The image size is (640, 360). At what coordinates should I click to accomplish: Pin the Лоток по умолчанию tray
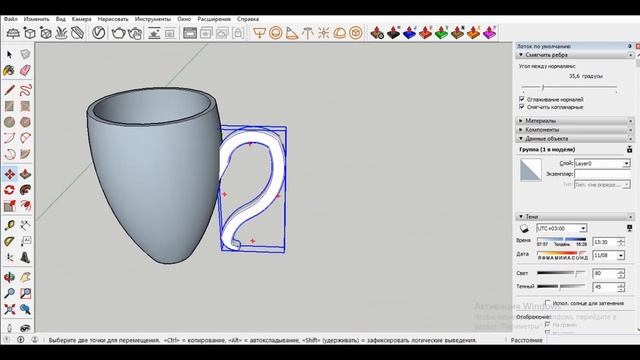(x=630, y=46)
